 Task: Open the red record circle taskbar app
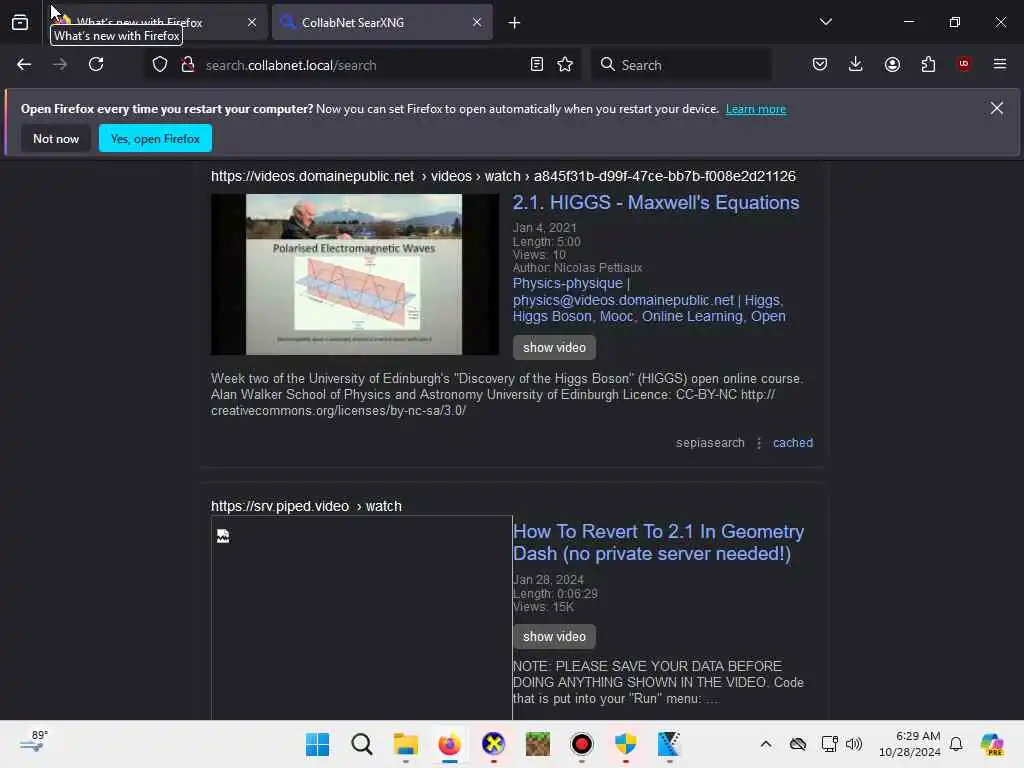click(581, 744)
